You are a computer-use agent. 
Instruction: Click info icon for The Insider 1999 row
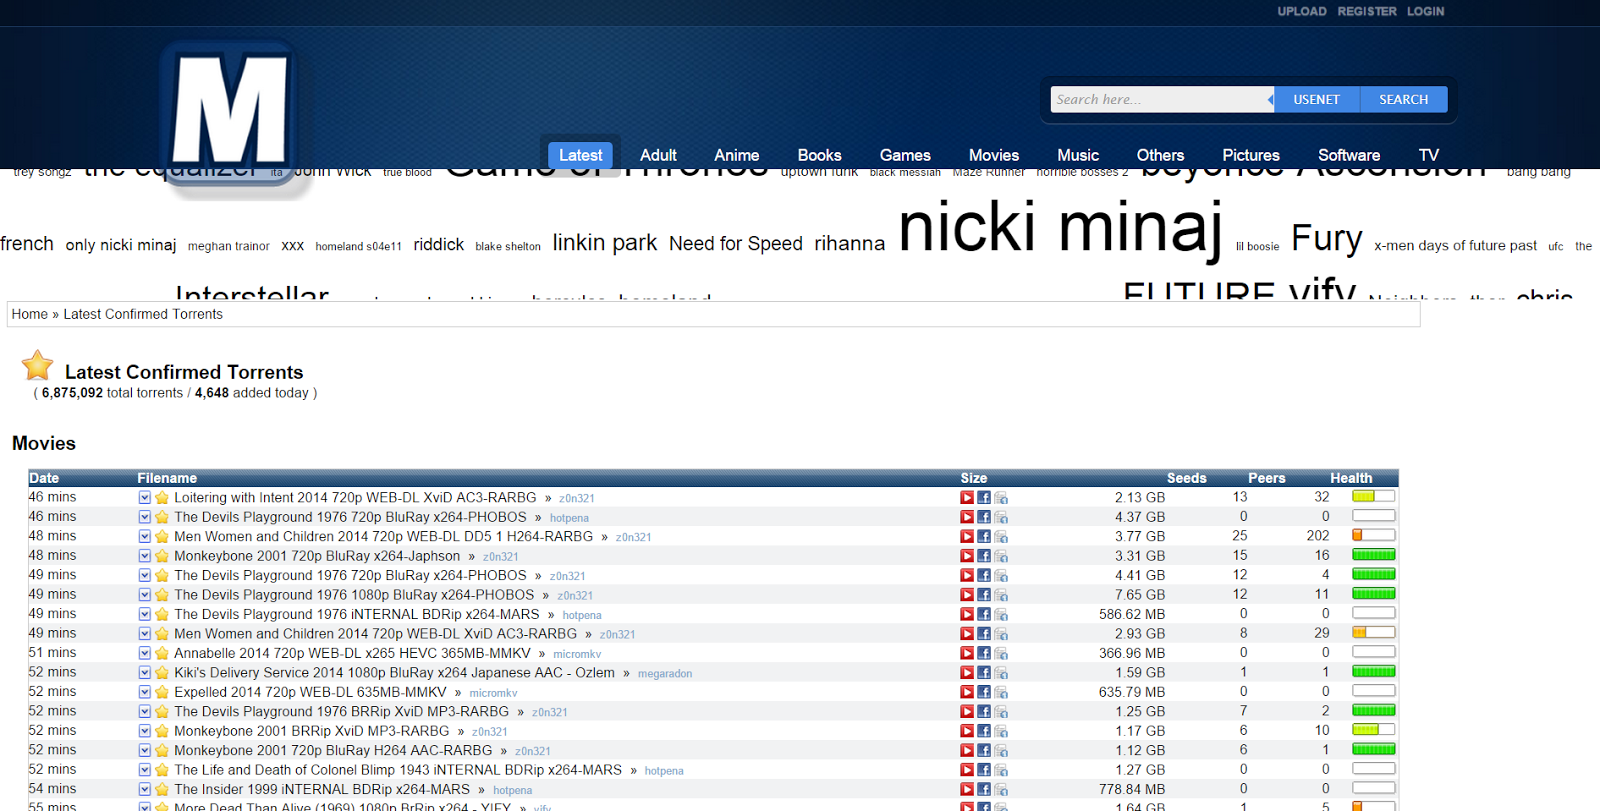[1001, 789]
